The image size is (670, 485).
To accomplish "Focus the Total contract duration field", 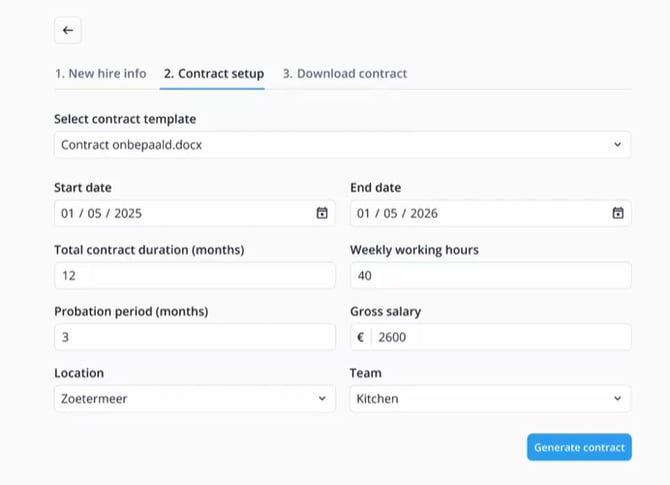I will (195, 276).
